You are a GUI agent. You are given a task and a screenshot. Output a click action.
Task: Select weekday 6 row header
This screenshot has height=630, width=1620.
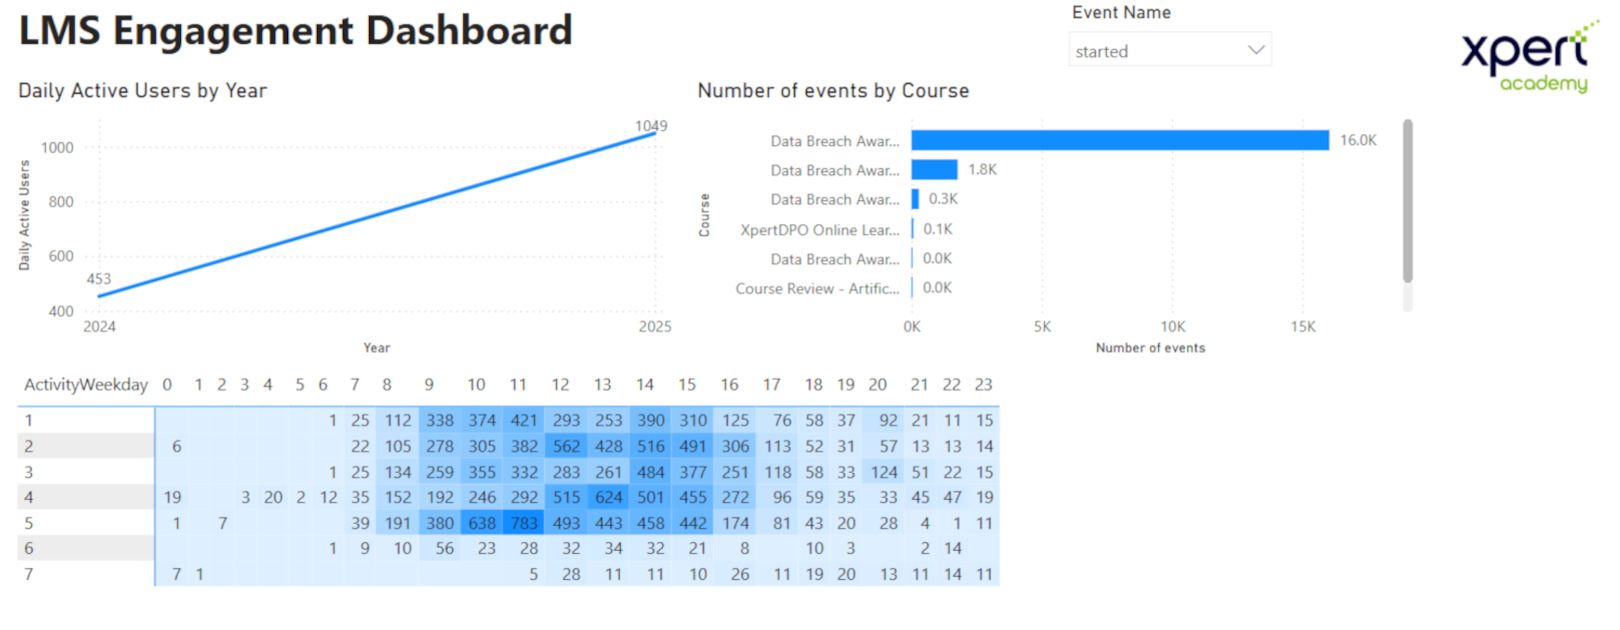click(x=29, y=548)
